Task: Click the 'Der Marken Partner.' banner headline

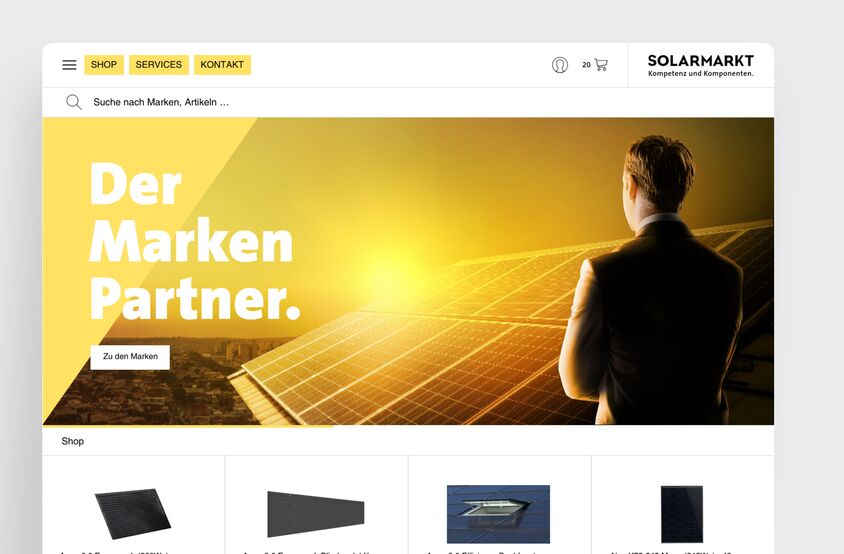Action: 194,242
